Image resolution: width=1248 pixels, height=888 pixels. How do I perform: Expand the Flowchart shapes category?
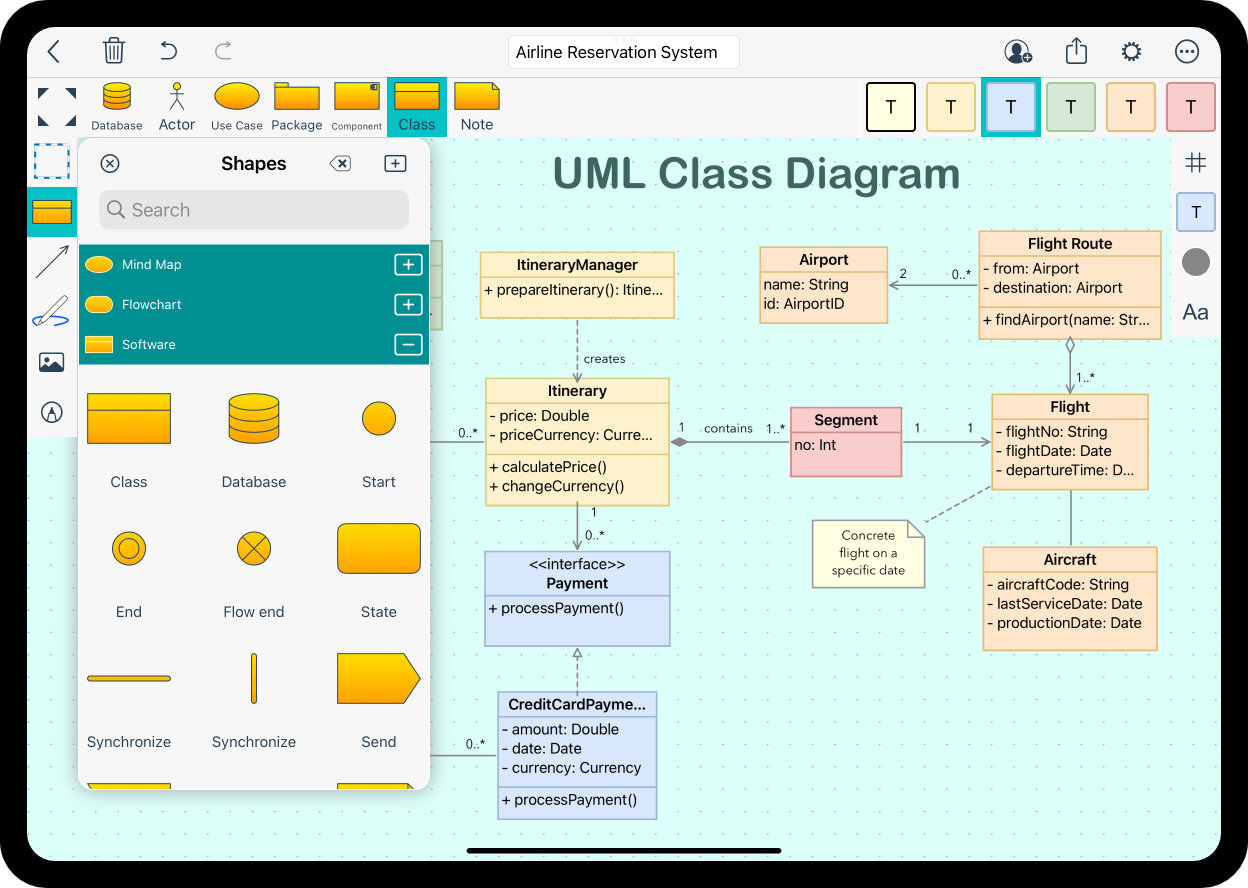pyautogui.click(x=408, y=304)
